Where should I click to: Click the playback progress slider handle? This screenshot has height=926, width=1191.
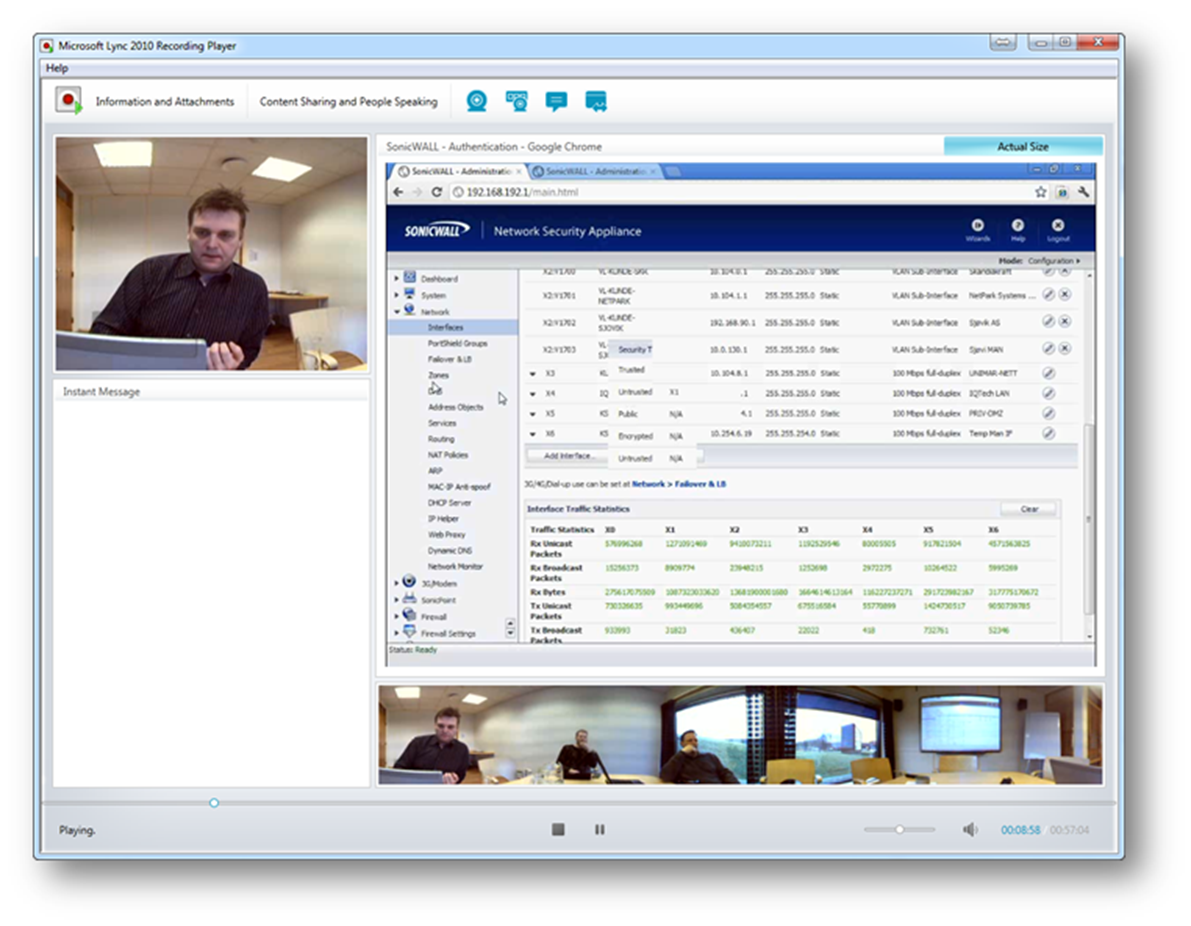tap(214, 803)
